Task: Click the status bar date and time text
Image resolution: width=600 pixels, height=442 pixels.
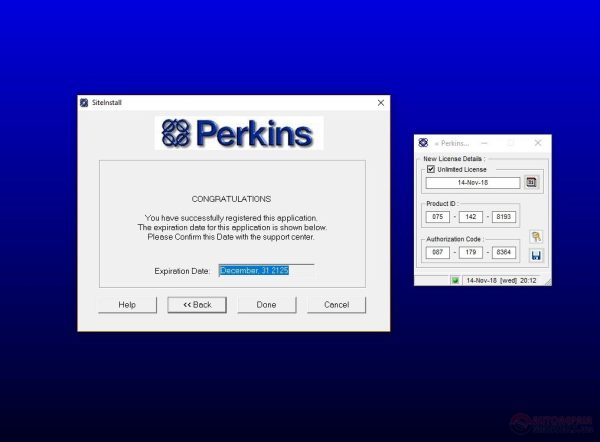Action: click(501, 281)
